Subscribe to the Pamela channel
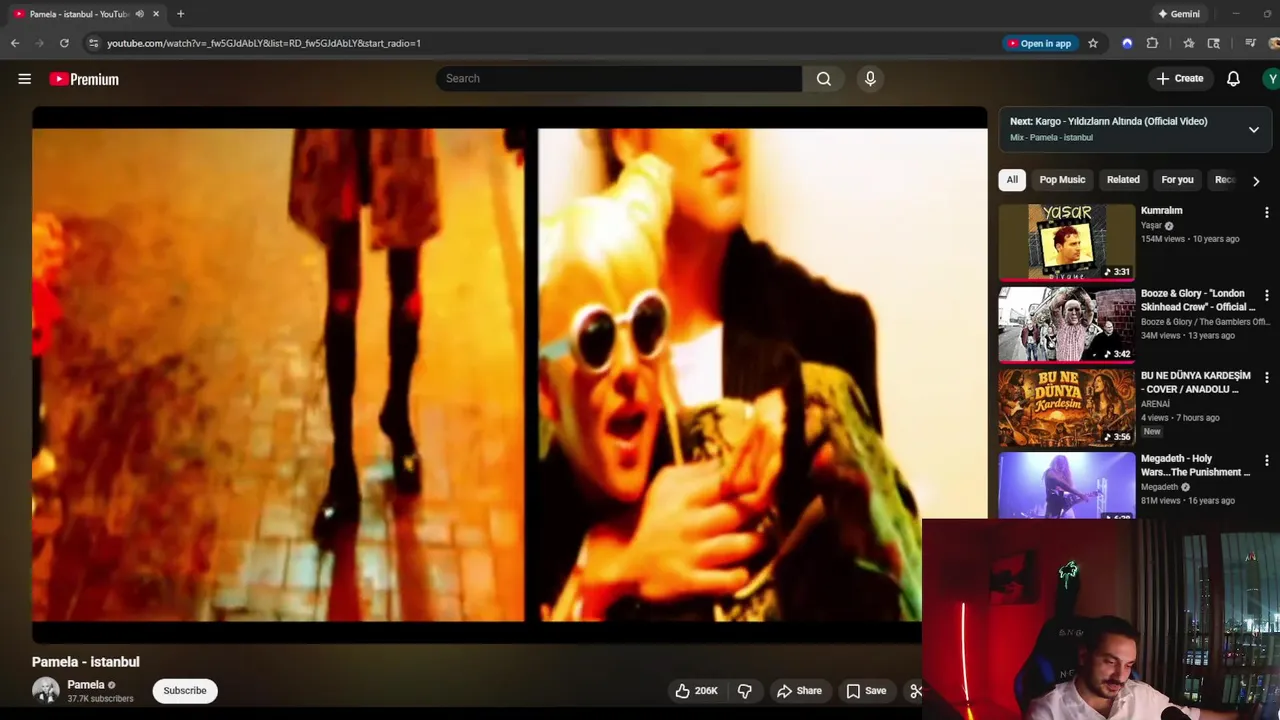The width and height of the screenshot is (1280, 720). [x=185, y=691]
